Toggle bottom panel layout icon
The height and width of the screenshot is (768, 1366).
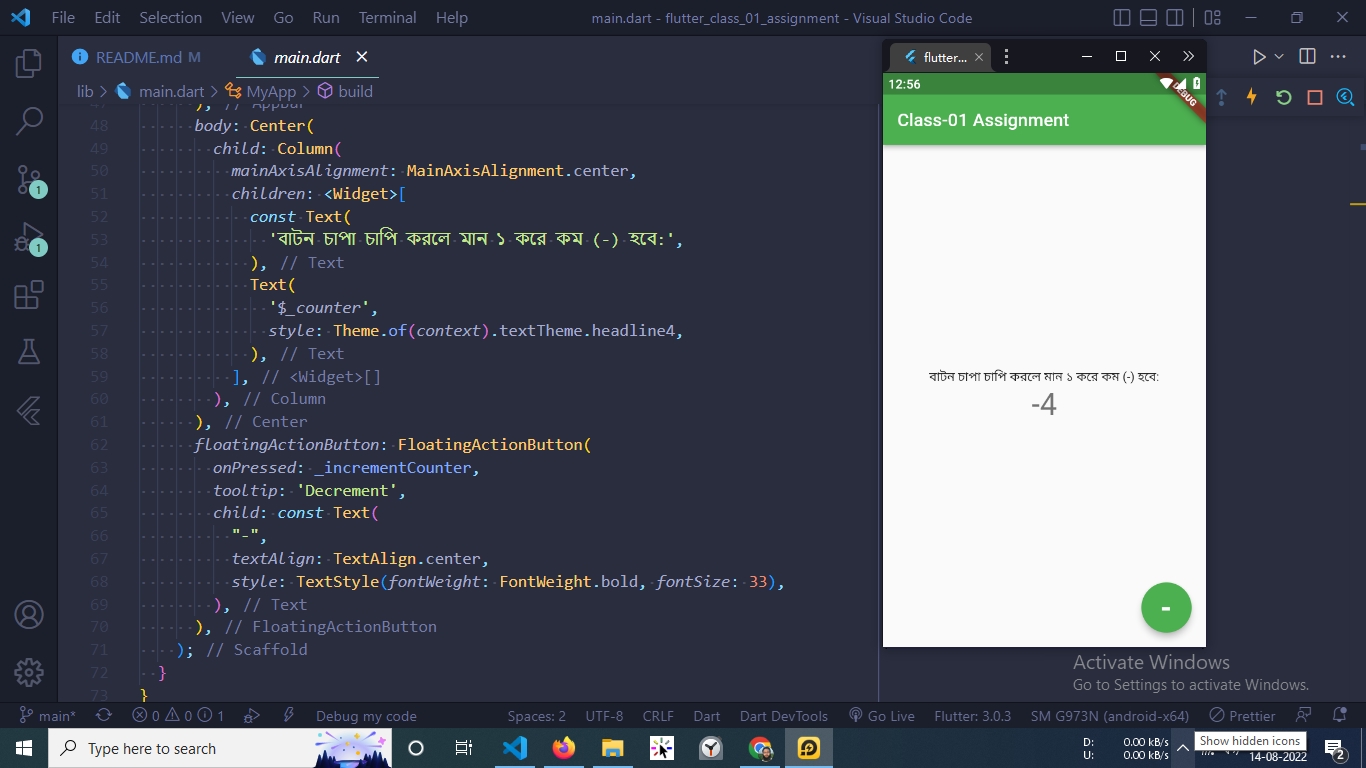pyautogui.click(x=1149, y=18)
